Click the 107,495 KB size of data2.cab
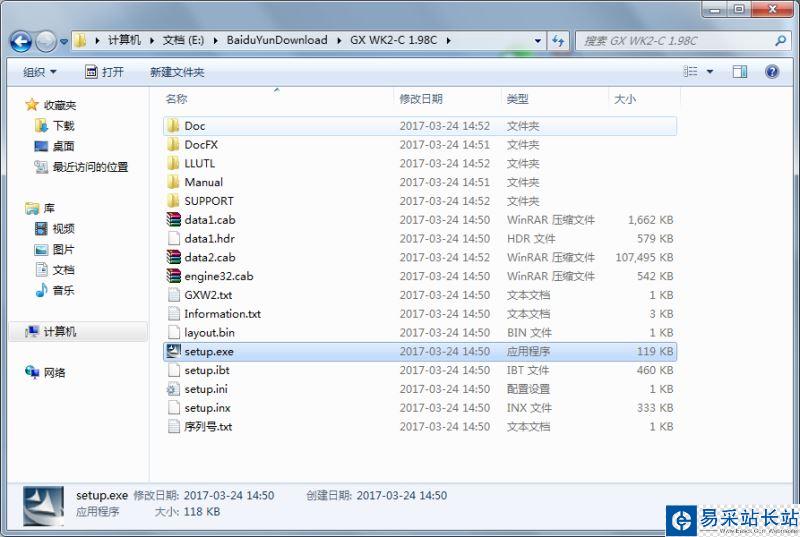Screen dimensions: 800x537 [644, 258]
